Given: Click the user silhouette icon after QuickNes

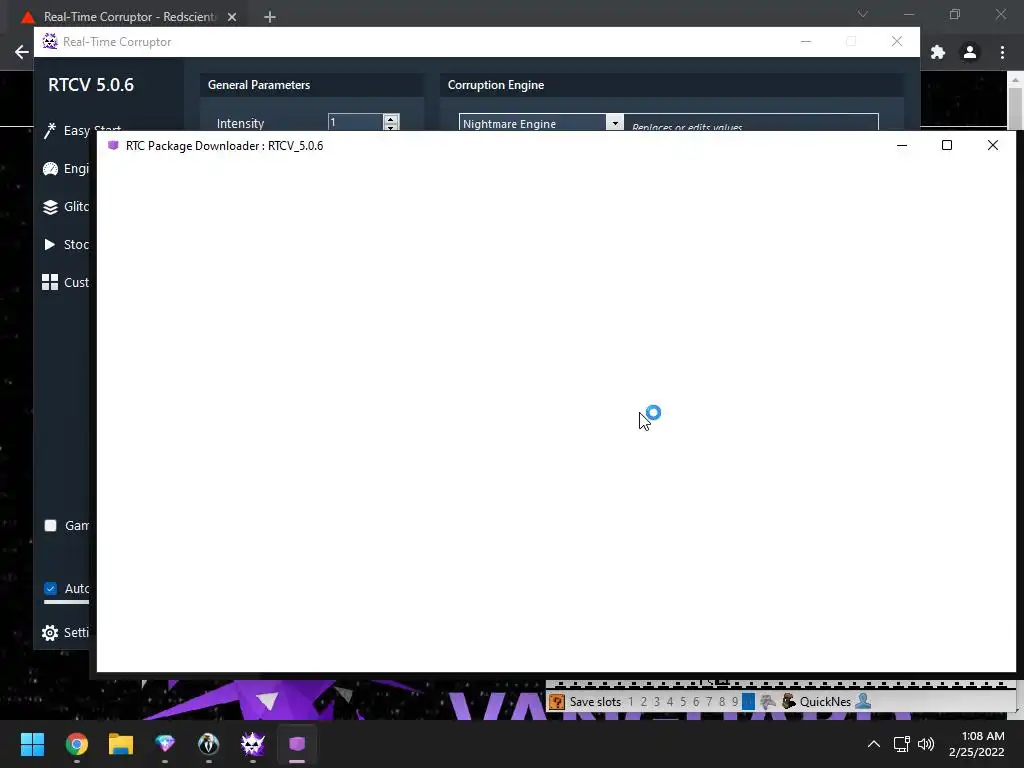Looking at the screenshot, I should [x=863, y=701].
